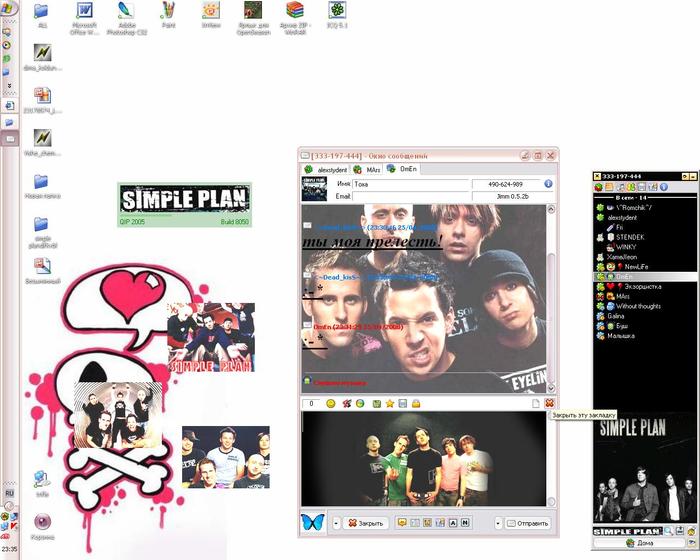This screenshot has height=560, width=700.
Task: Open contact info via the blue 'i' icon
Action: pos(548,184)
